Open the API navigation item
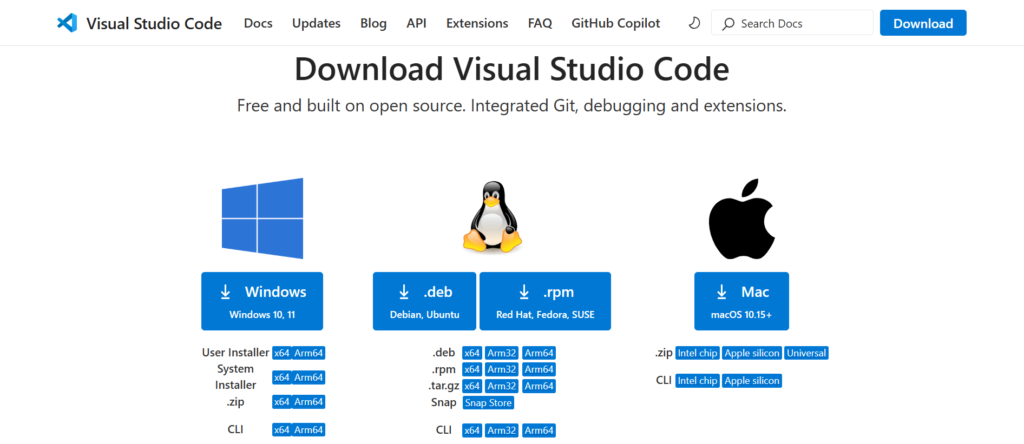 pos(416,24)
